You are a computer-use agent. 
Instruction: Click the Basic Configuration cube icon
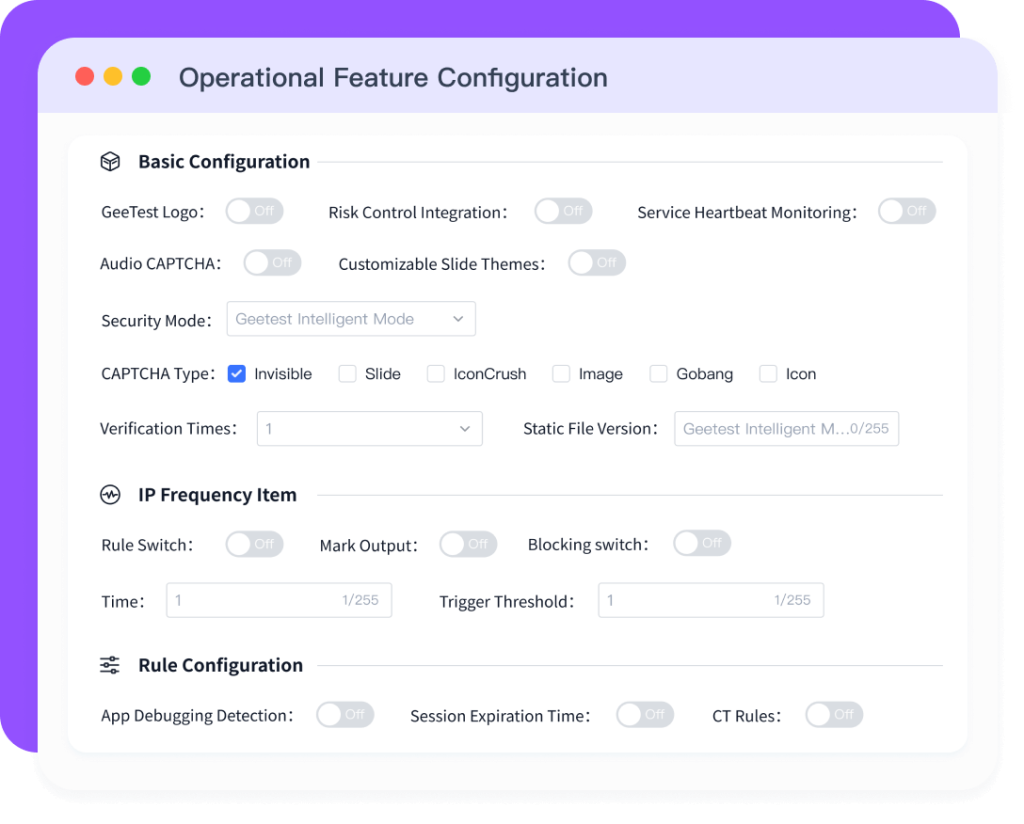tap(110, 162)
